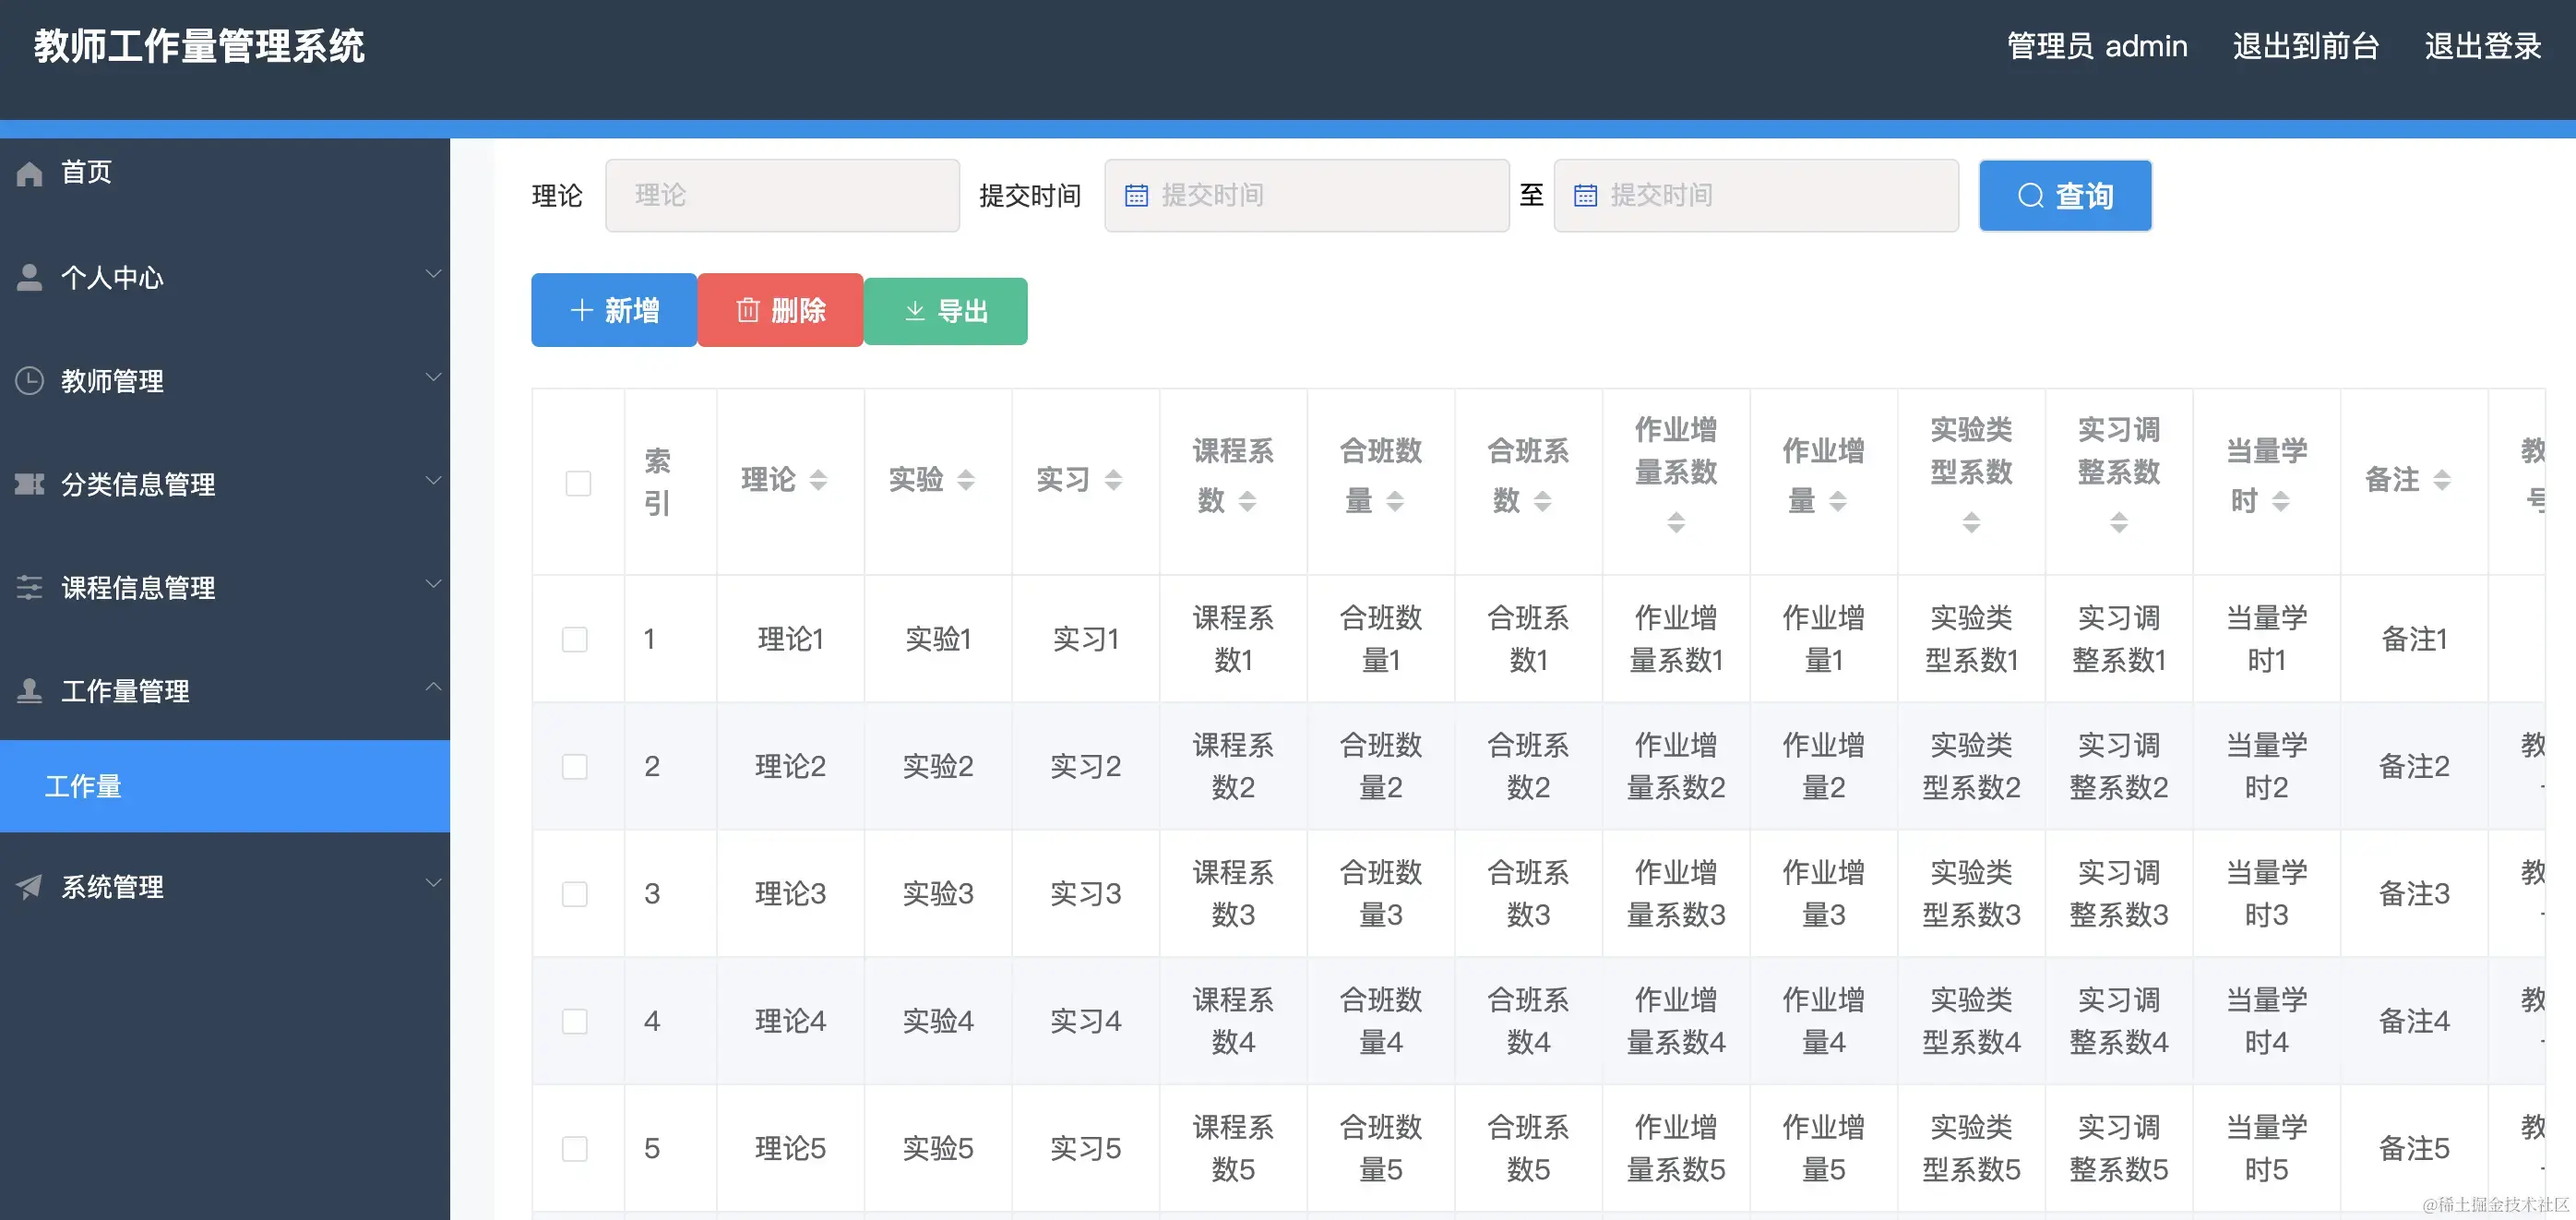
Task: Check the checkbox for row 理论2
Action: (x=575, y=766)
